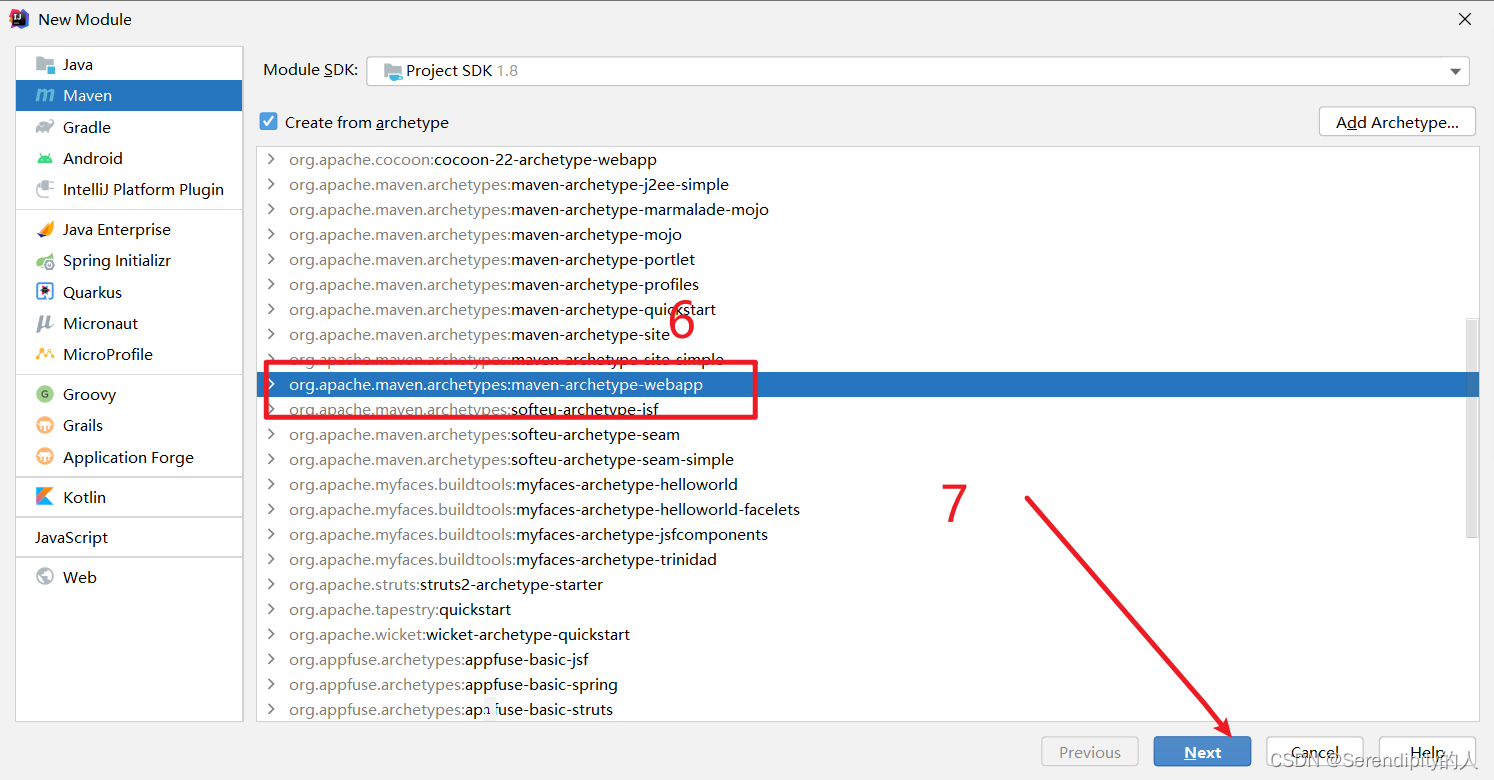Pick the Grails icon
This screenshot has width=1494, height=780.
tap(45, 425)
